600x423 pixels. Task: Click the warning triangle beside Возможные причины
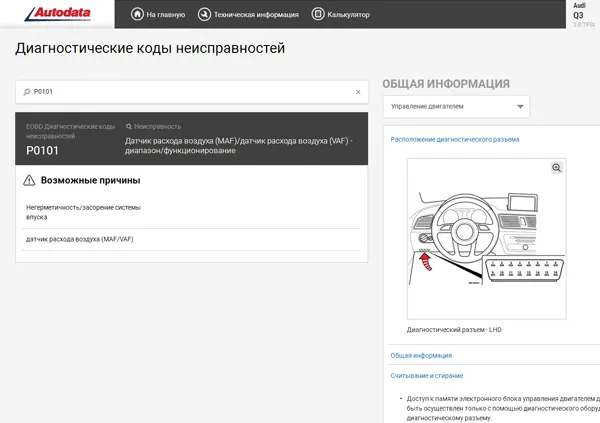(28, 181)
